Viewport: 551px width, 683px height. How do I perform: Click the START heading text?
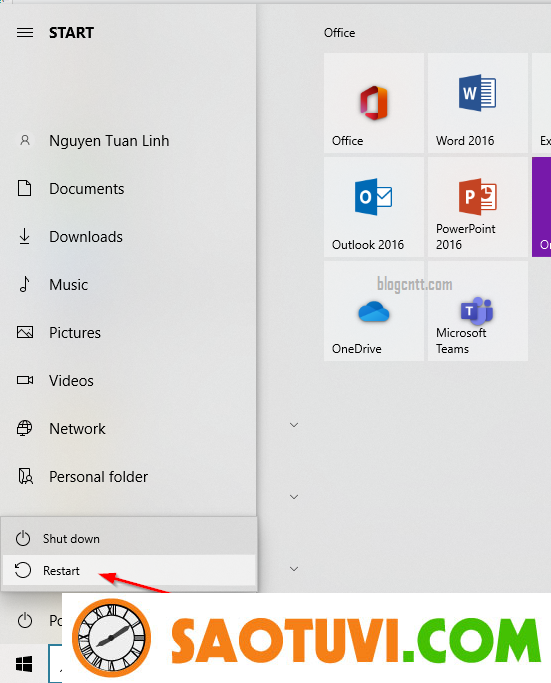coord(71,33)
